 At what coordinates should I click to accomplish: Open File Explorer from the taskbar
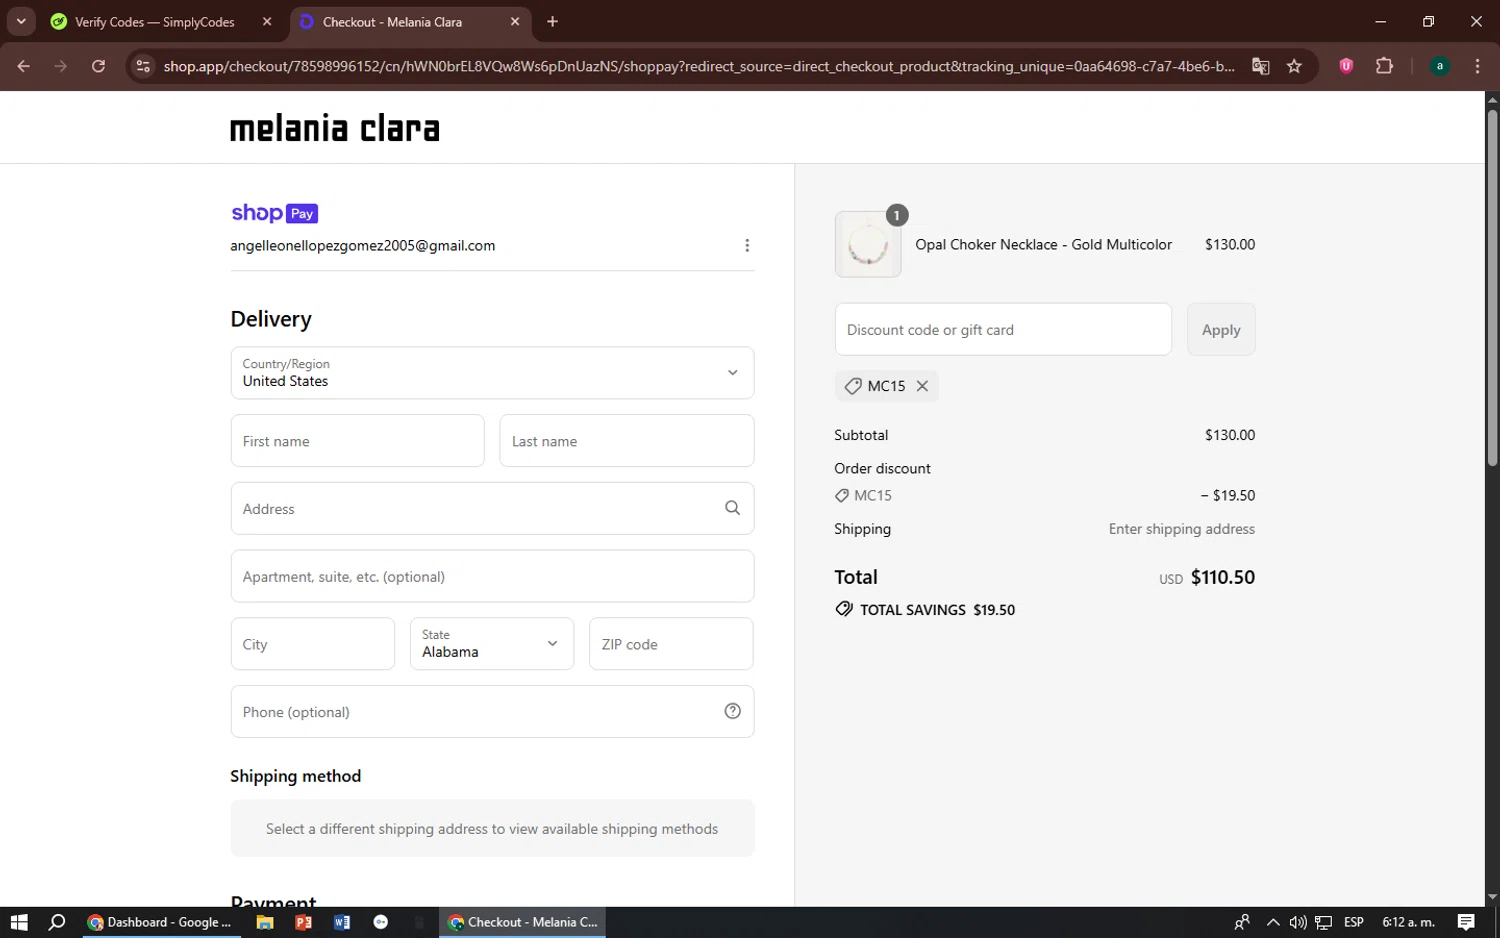tap(265, 922)
